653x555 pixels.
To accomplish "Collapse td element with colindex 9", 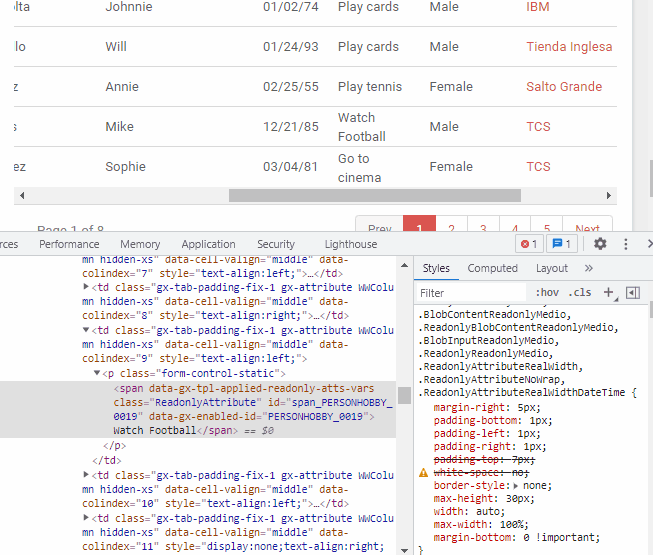I will (86, 330).
